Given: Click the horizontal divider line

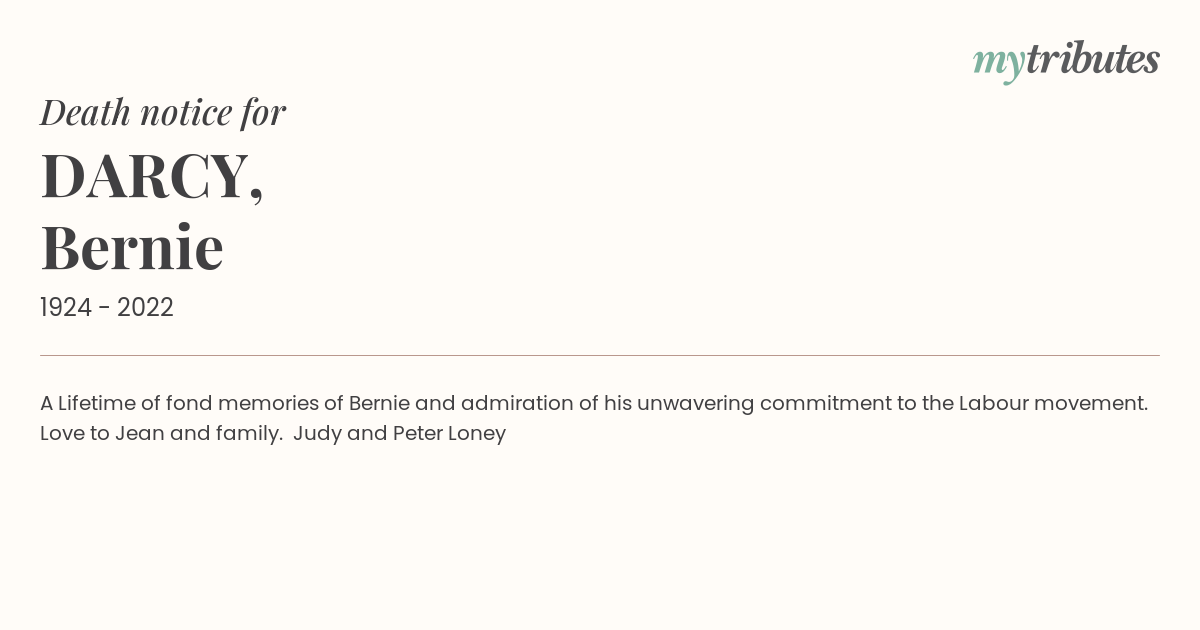Looking at the screenshot, I should (x=600, y=355).
